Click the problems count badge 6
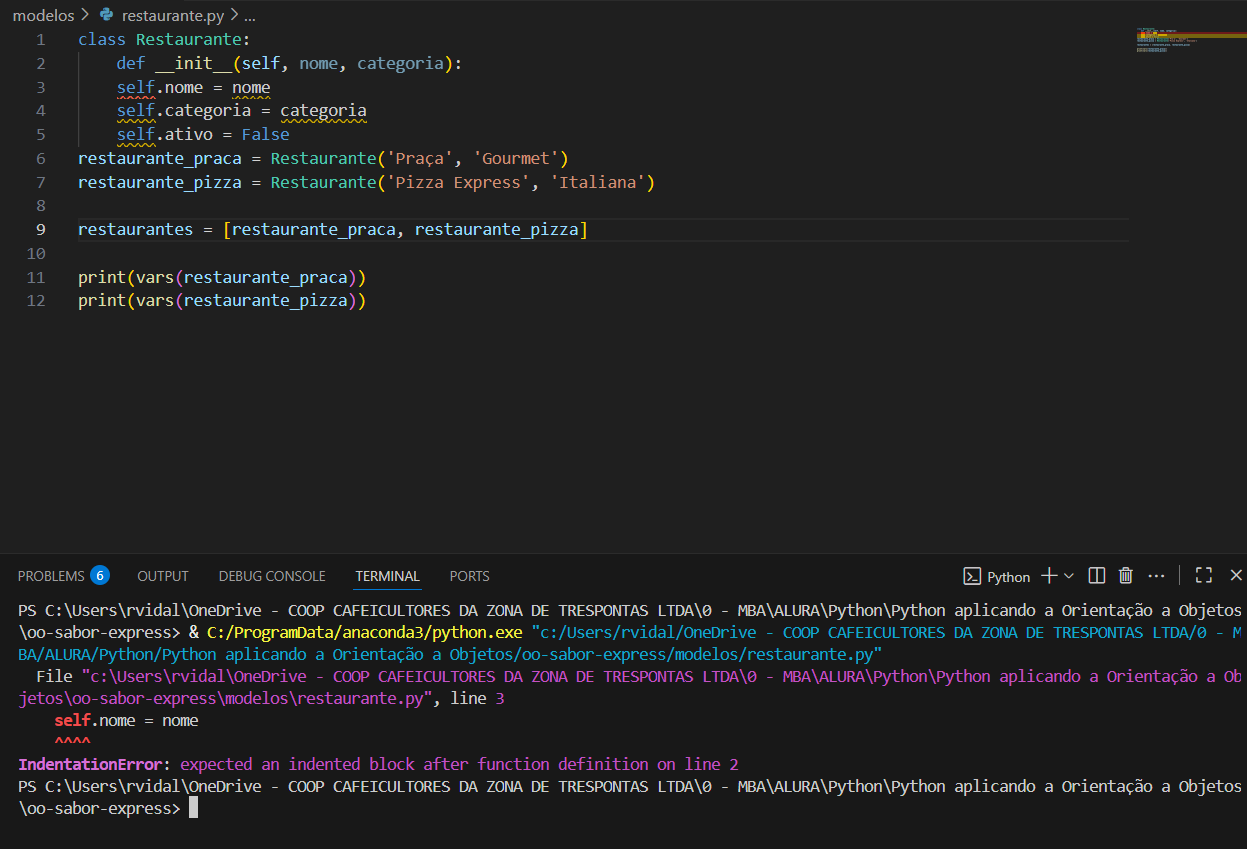1247x849 pixels. 99,575
